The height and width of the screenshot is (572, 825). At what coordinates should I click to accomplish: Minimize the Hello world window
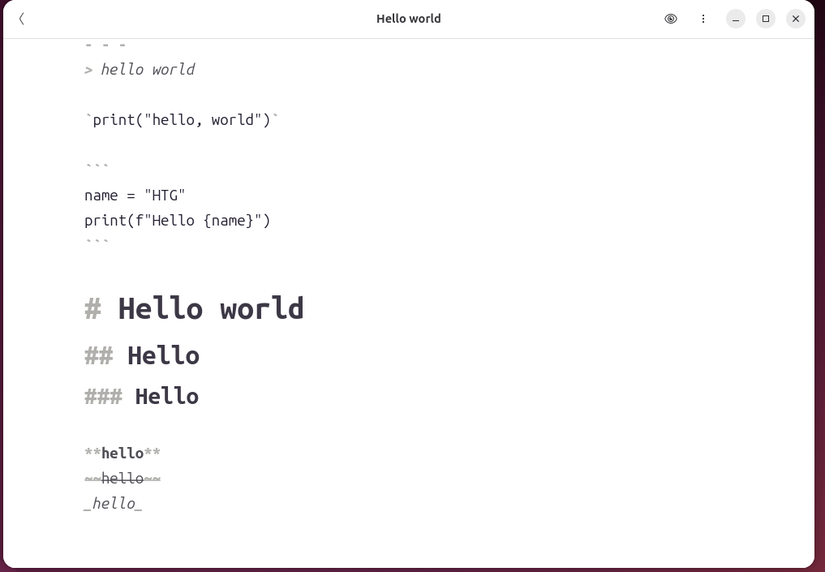(736, 19)
